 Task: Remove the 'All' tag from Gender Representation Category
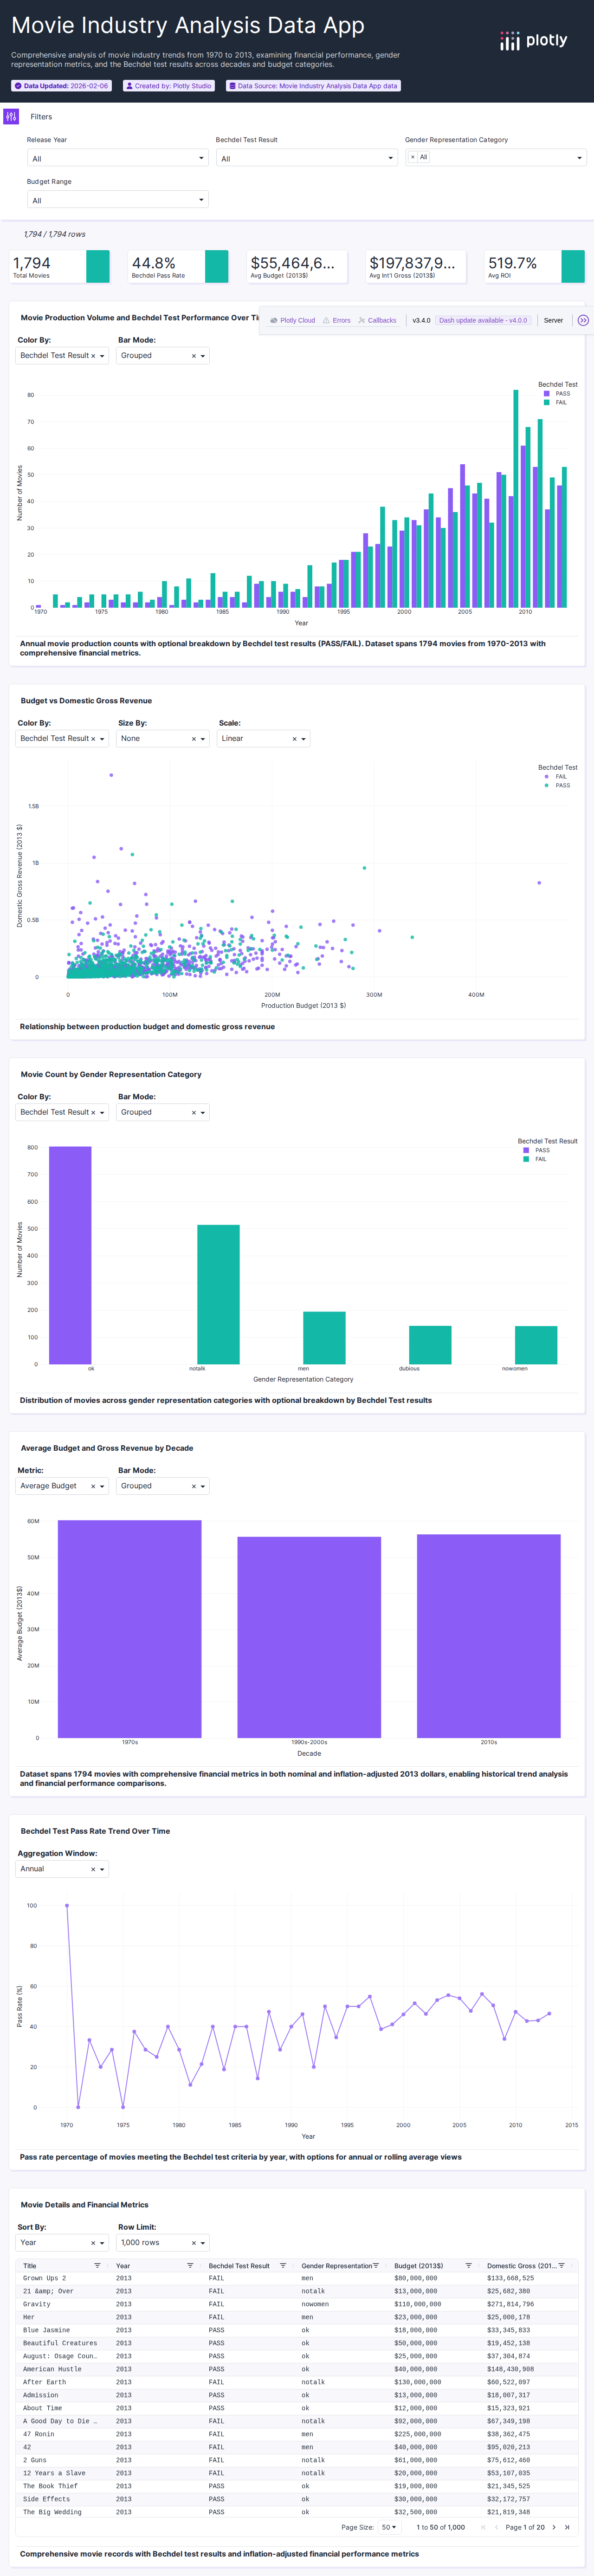[412, 157]
